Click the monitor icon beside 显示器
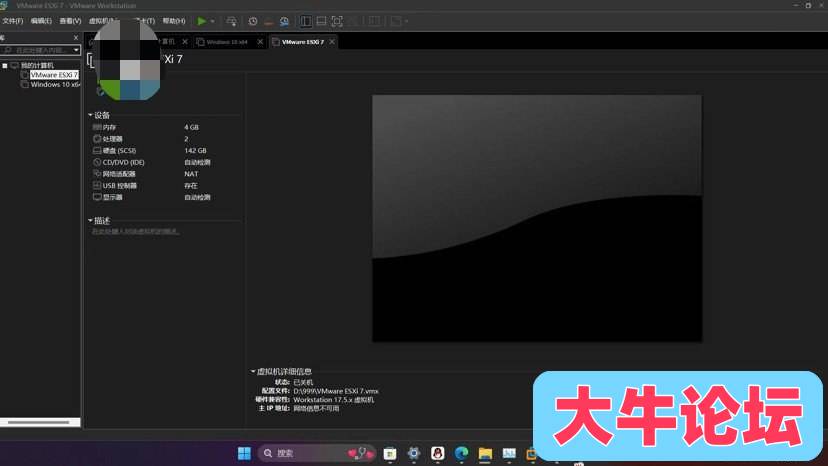828x466 pixels. pyautogui.click(x=97, y=197)
